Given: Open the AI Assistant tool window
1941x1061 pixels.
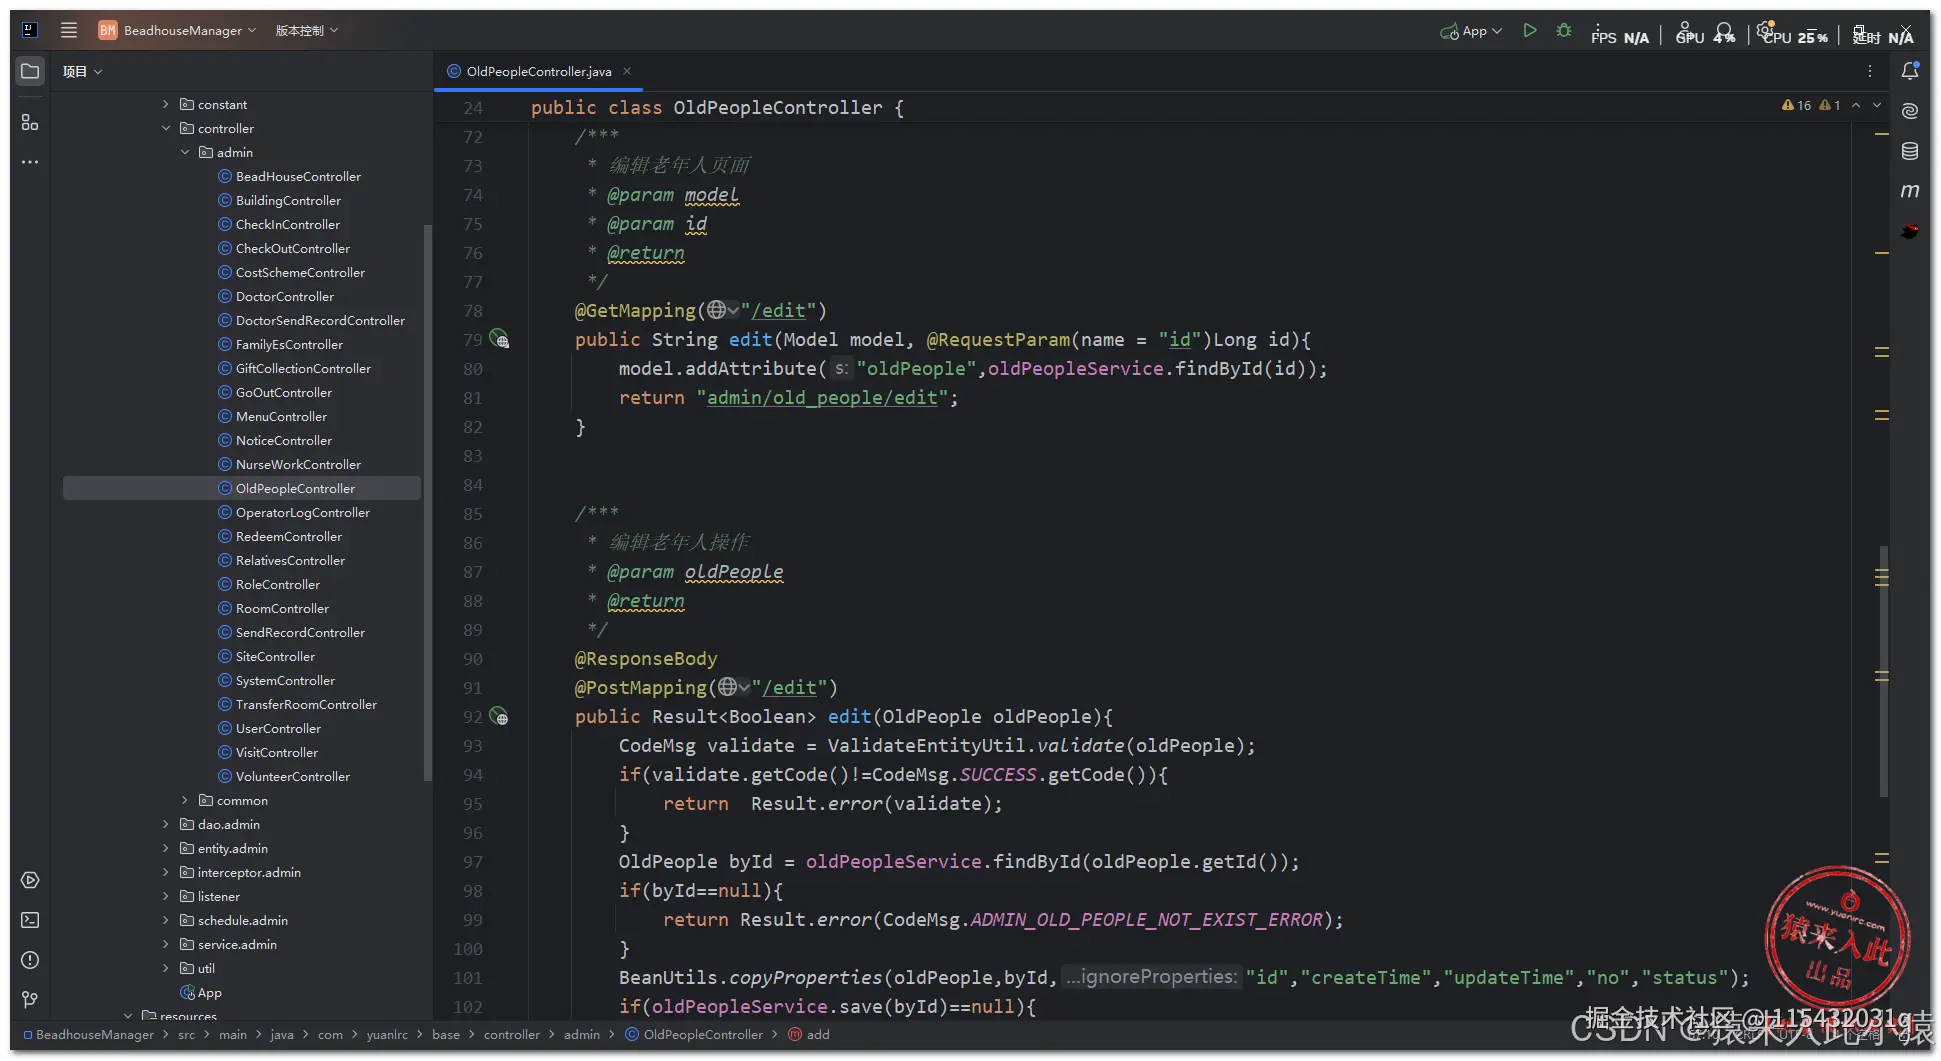Looking at the screenshot, I should (1910, 111).
